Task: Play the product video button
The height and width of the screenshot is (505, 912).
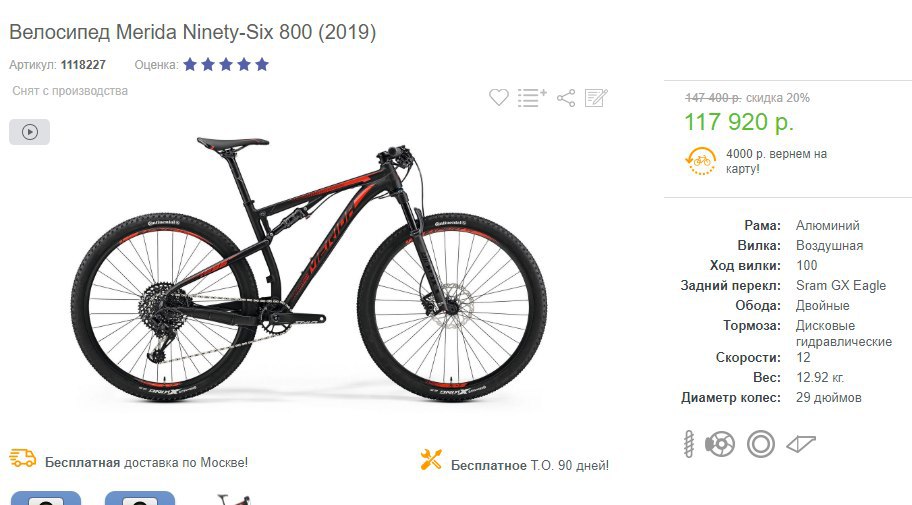Action: [x=30, y=132]
